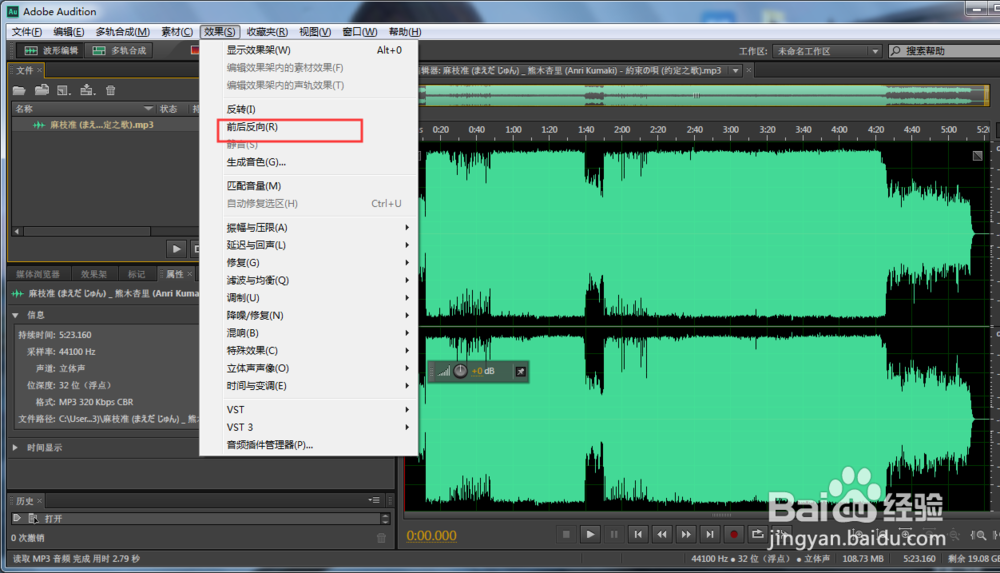Image resolution: width=1000 pixels, height=573 pixels.
Task: Click the insert into multitrack icon
Action: [87, 91]
